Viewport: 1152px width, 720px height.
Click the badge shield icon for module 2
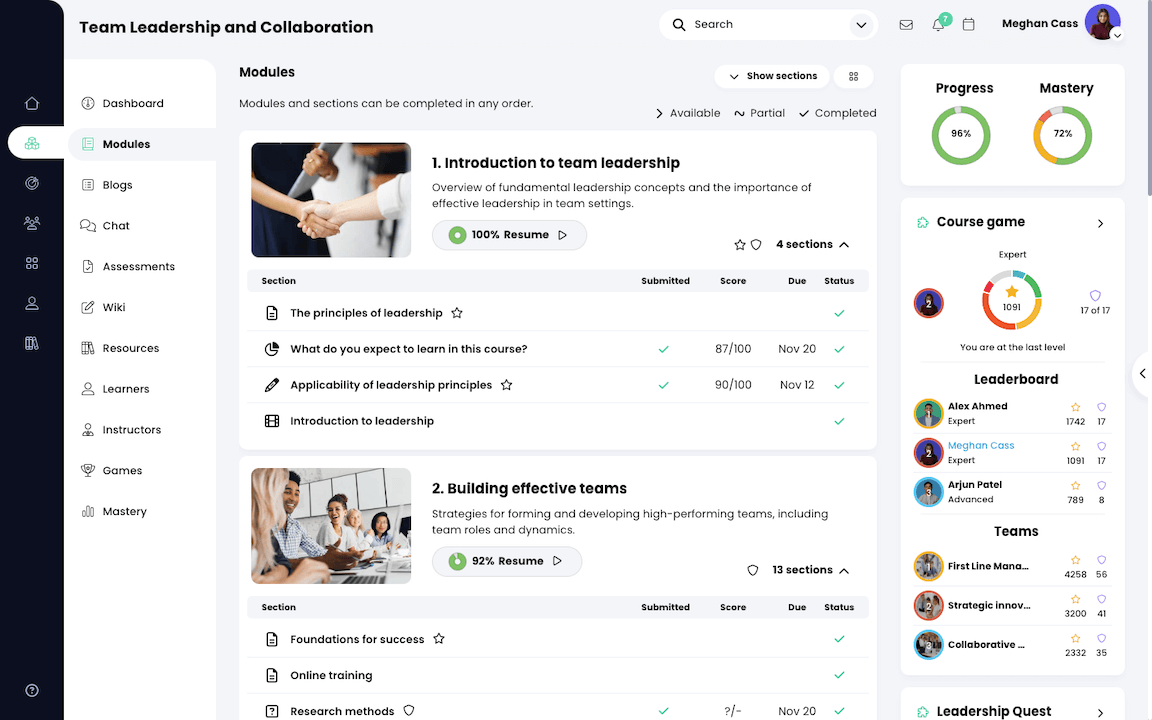tap(752, 570)
